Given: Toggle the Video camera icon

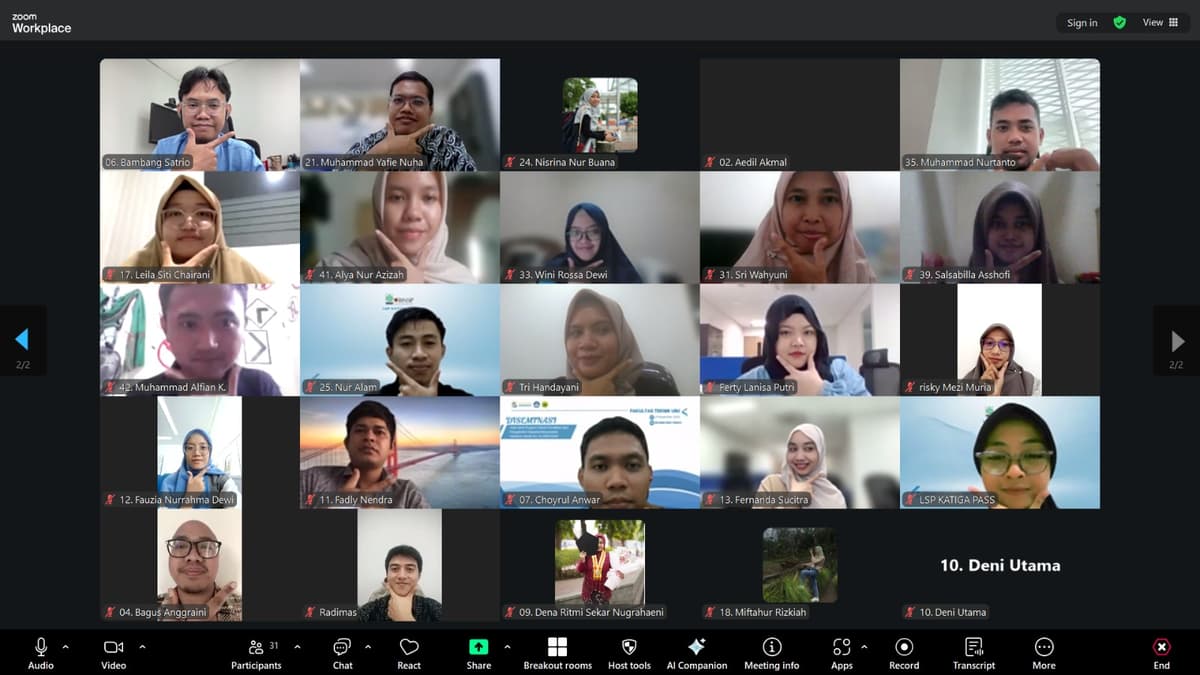Looking at the screenshot, I should [113, 647].
